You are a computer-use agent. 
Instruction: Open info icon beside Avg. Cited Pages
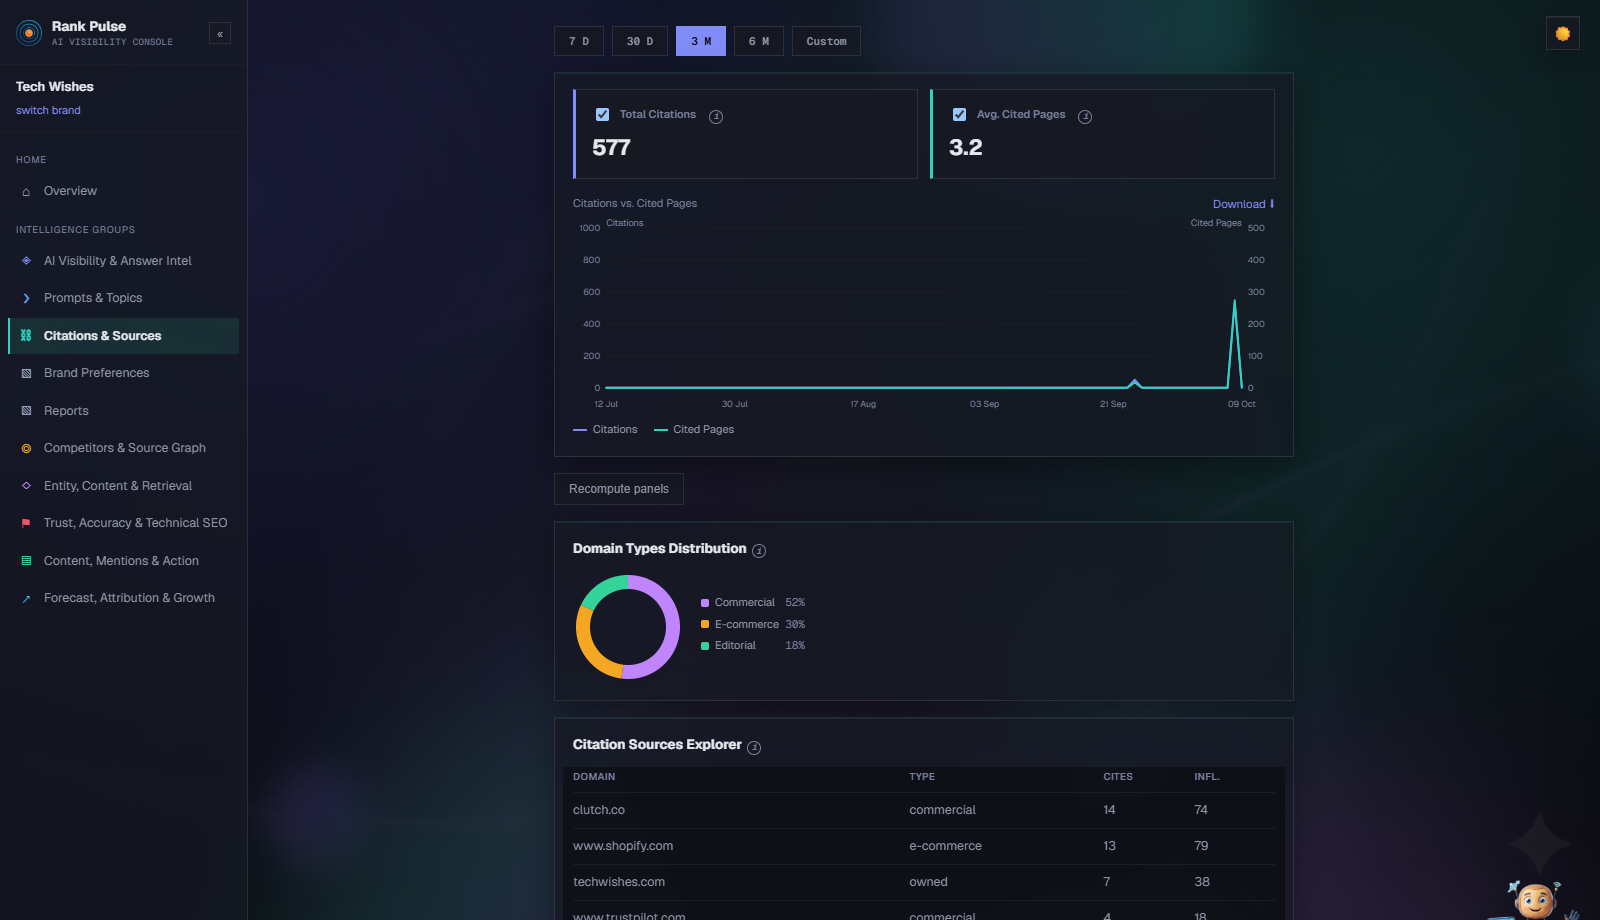point(1085,117)
